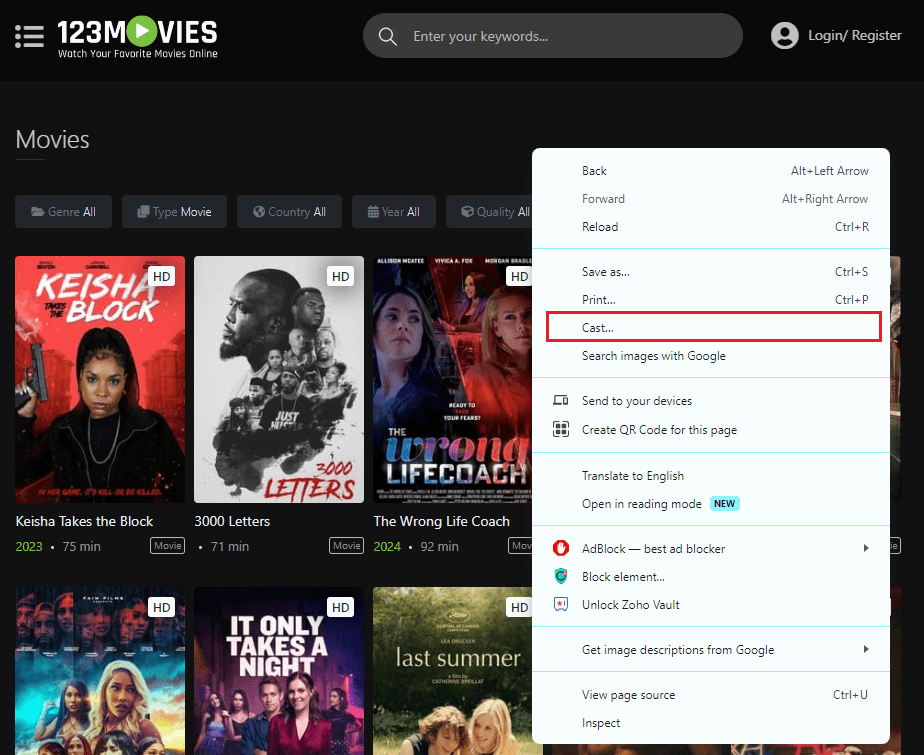The image size is (924, 755).
Task: Open the Keisha Takes the Block title link
Action: (84, 521)
